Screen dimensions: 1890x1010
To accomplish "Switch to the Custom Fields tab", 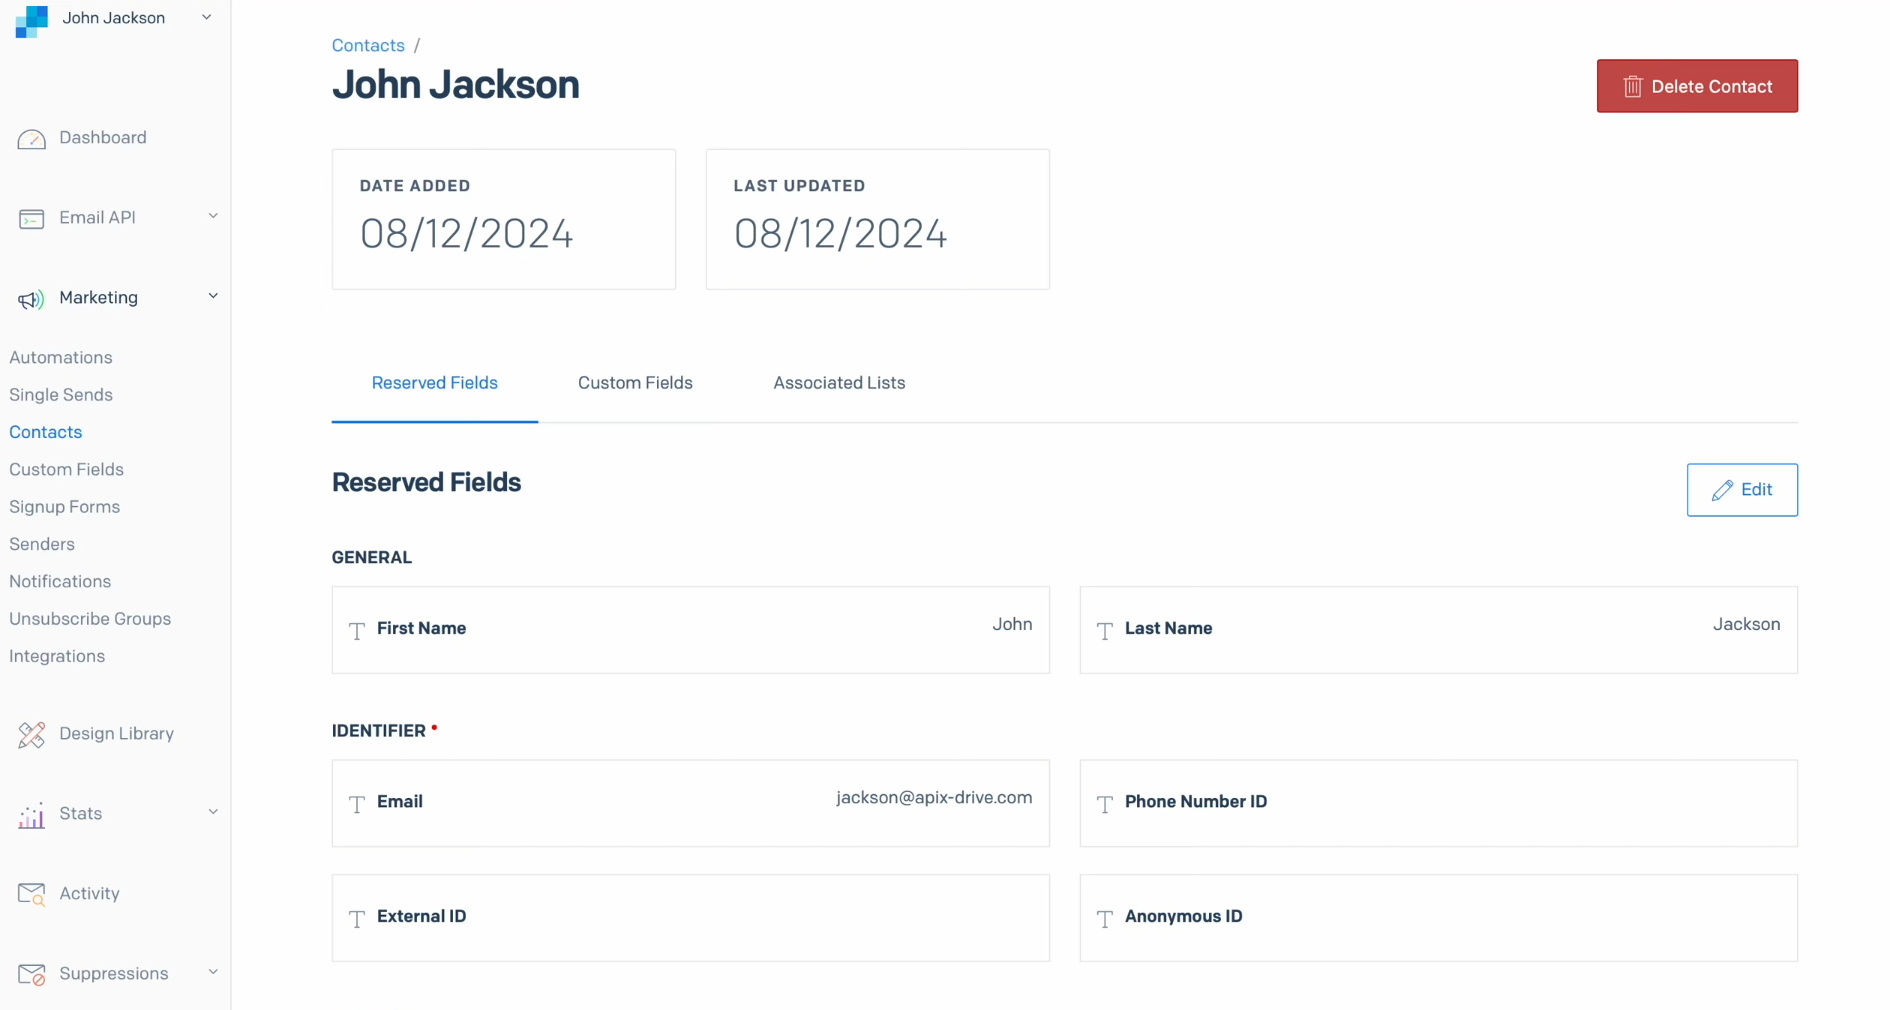I will [x=635, y=383].
